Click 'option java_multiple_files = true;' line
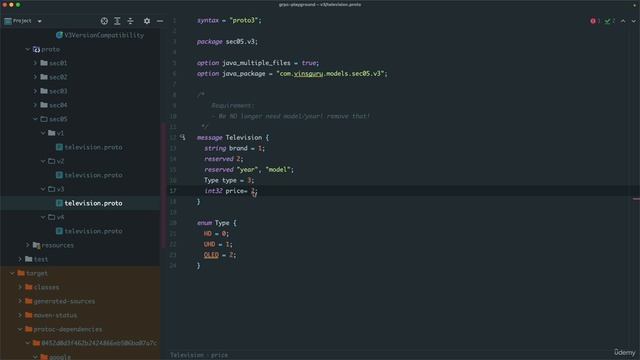 (258, 63)
